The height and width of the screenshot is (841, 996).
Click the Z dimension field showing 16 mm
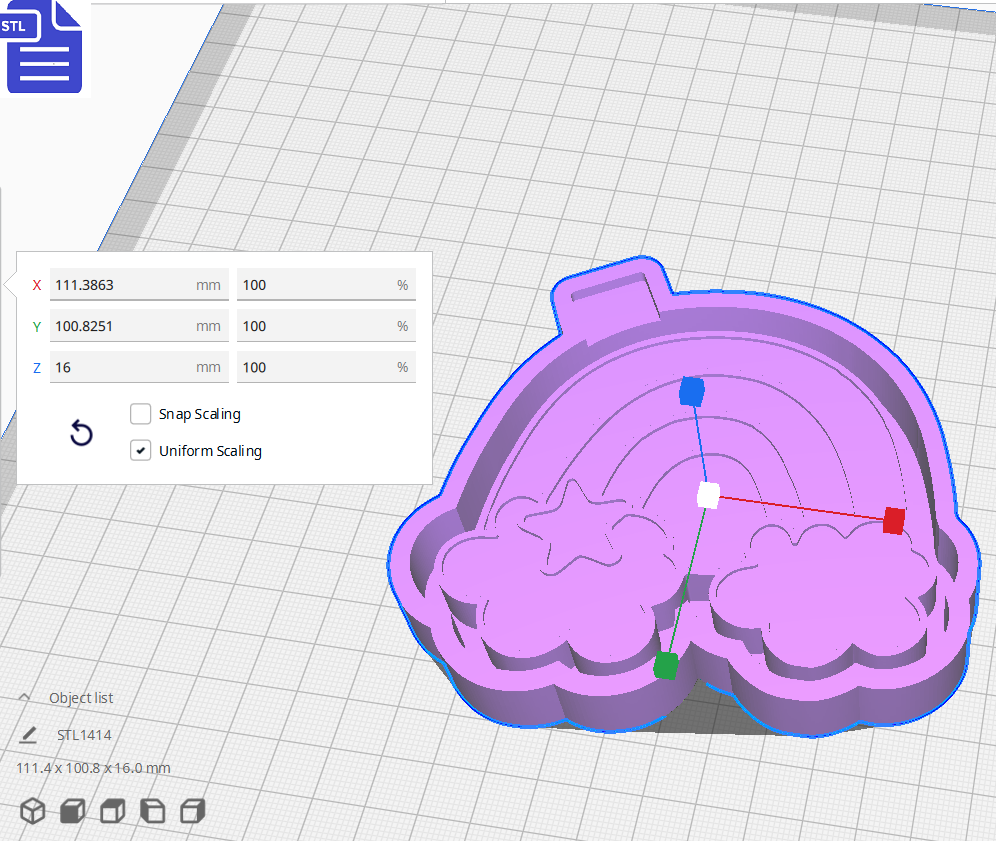[x=138, y=366]
